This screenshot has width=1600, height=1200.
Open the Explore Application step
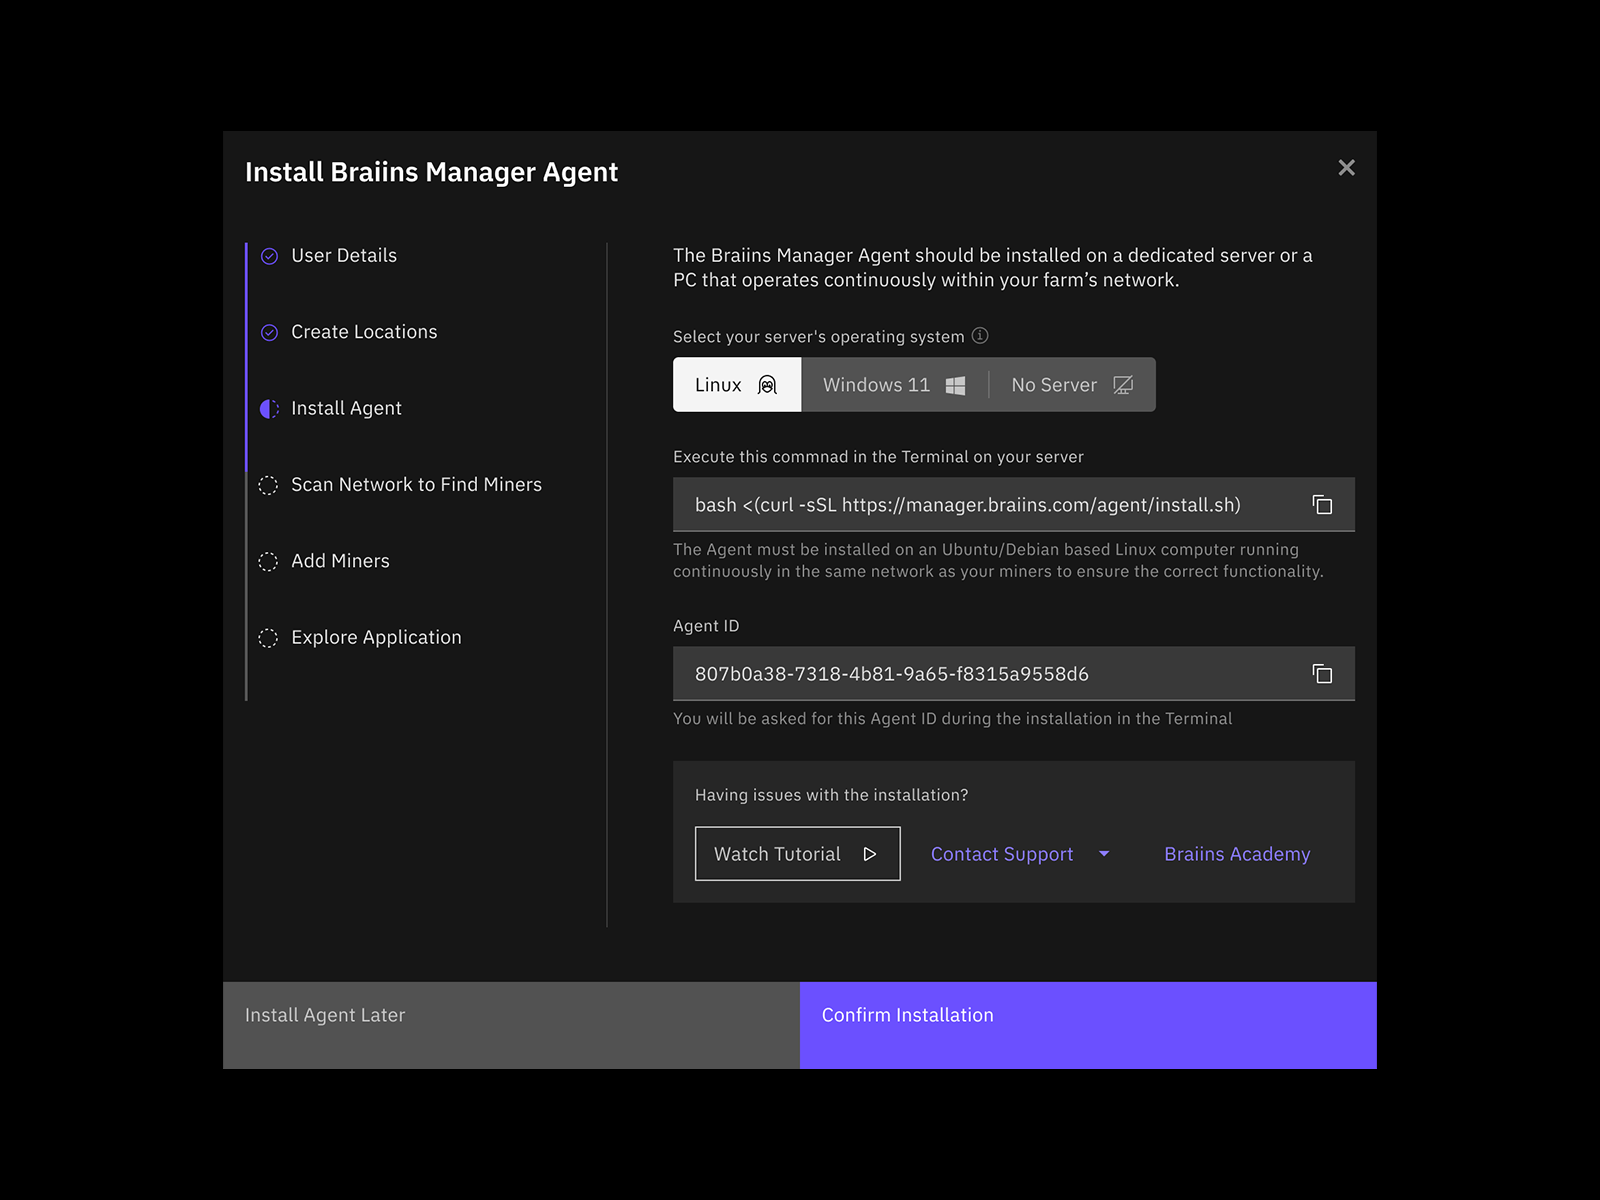pyautogui.click(x=376, y=638)
